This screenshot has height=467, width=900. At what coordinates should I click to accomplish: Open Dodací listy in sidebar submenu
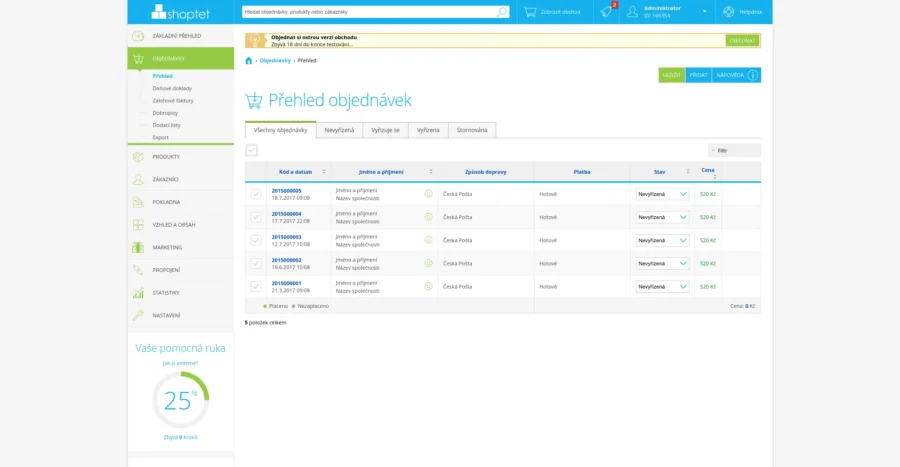click(166, 125)
